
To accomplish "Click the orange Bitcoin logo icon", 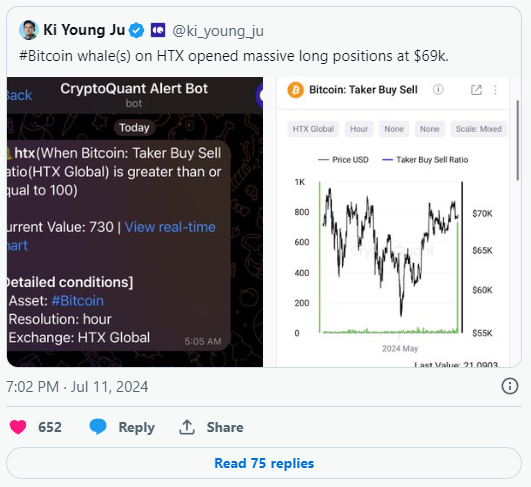I will (x=295, y=90).
